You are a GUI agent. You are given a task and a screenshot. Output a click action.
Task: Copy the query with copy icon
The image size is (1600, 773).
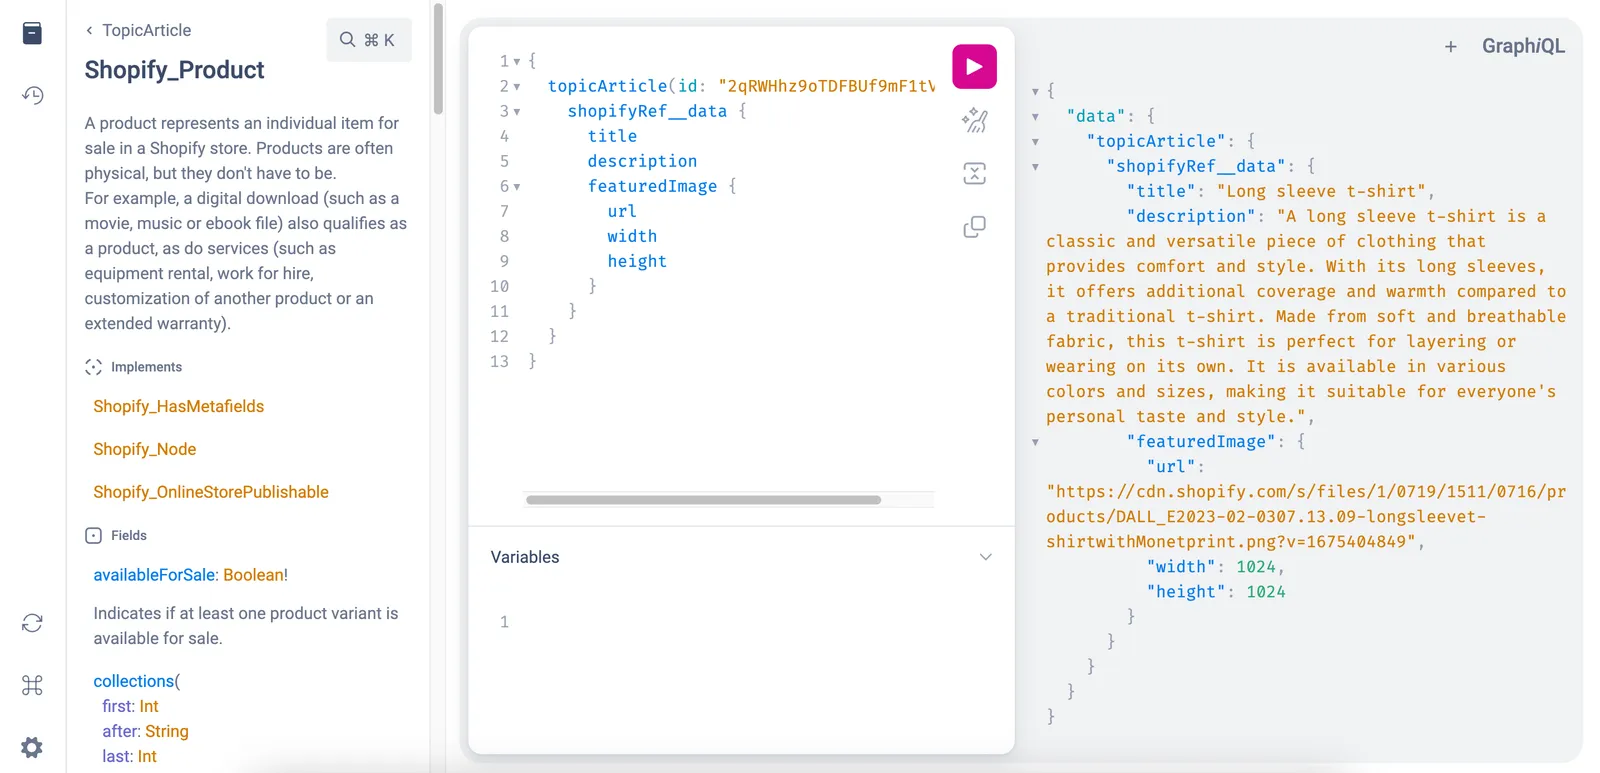pos(974,227)
